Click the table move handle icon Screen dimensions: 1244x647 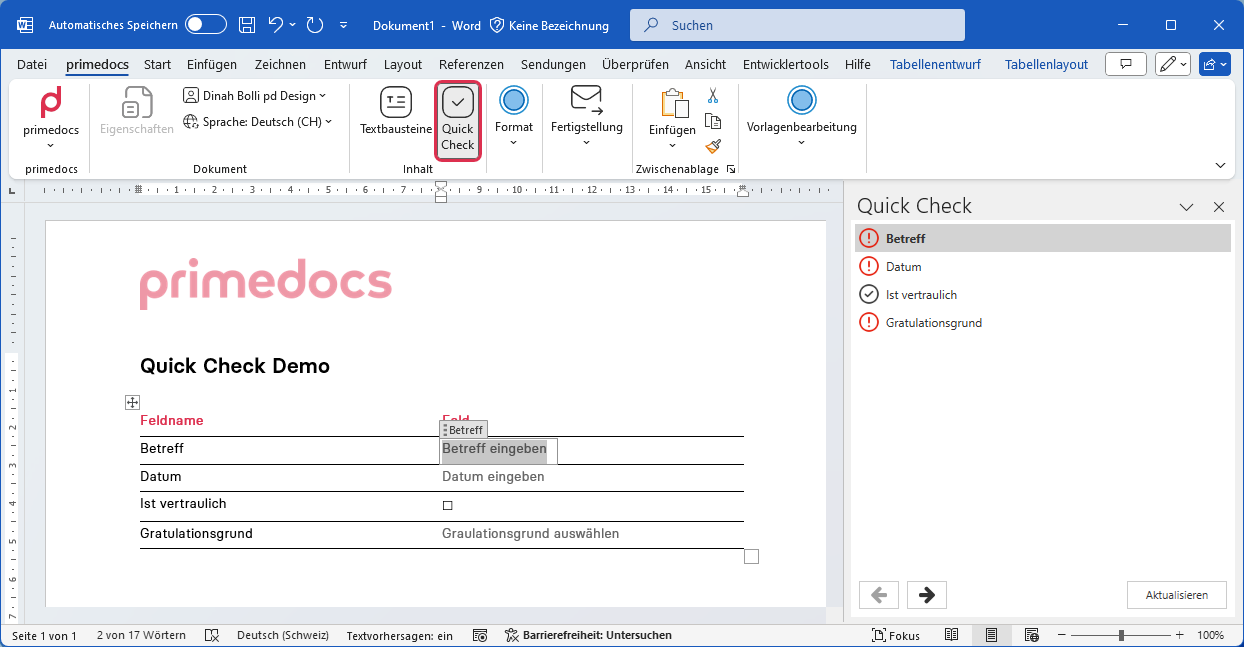point(131,402)
